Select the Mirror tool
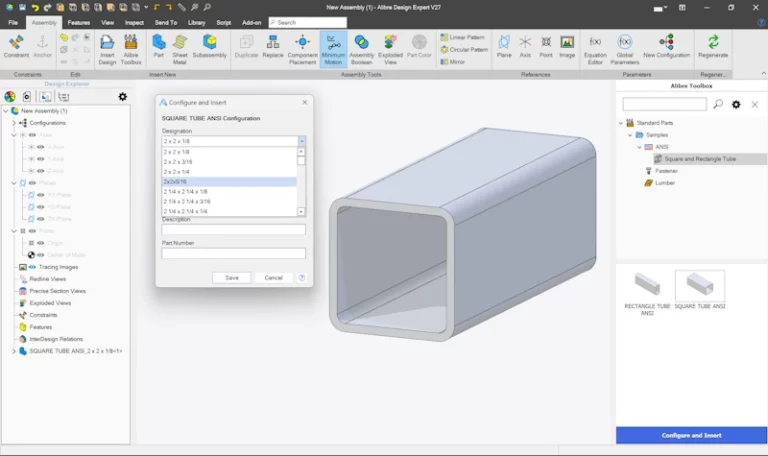 453,62
